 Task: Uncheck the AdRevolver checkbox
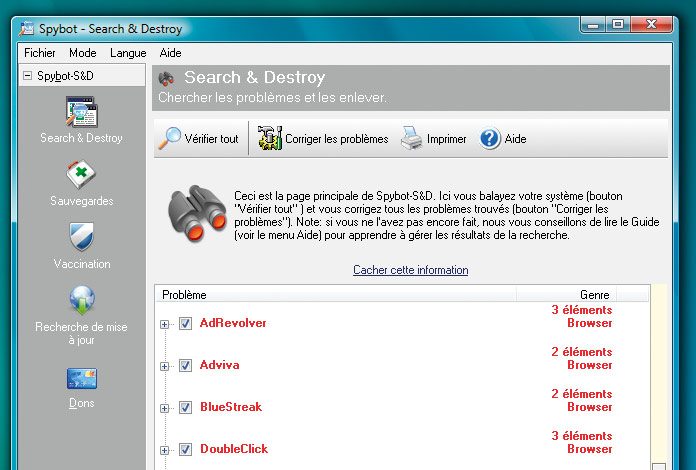coord(185,324)
